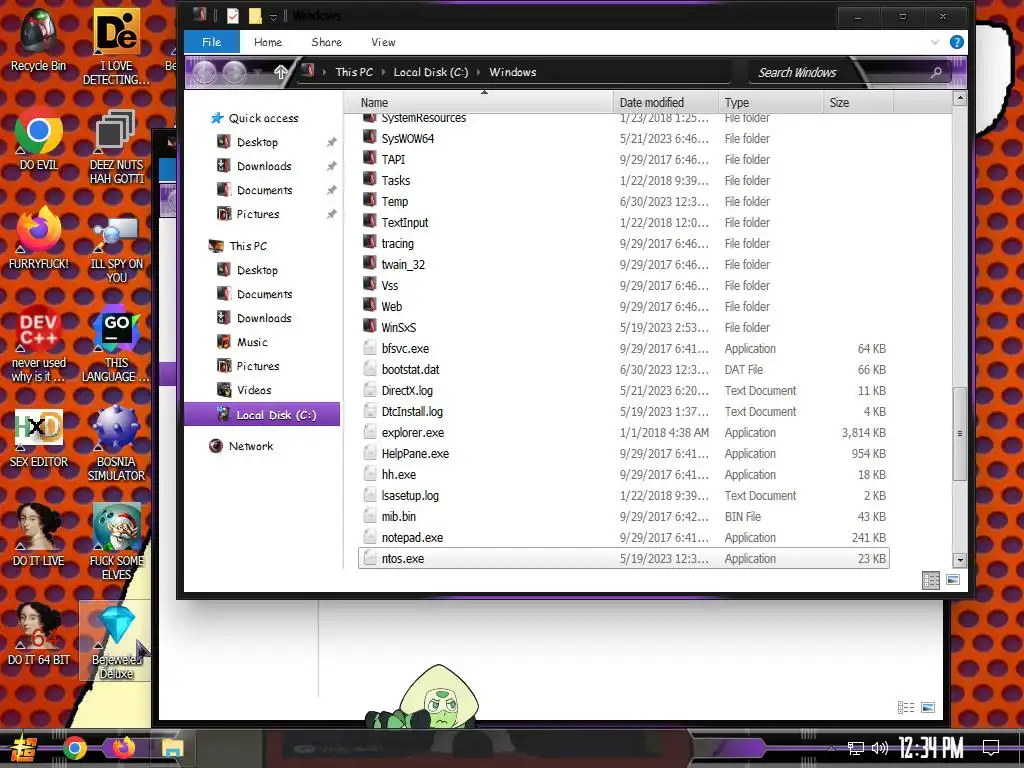Click the Explorer forward navigation button
1024x768 pixels.
click(234, 72)
